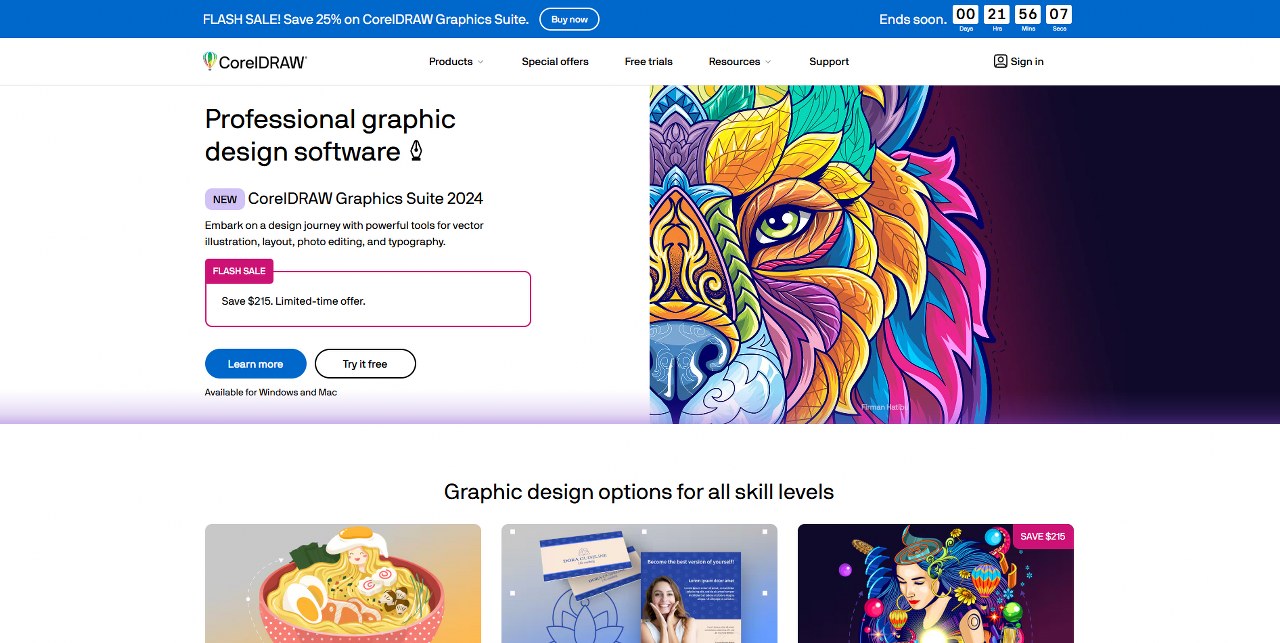Click the Sign in link

[1027, 62]
